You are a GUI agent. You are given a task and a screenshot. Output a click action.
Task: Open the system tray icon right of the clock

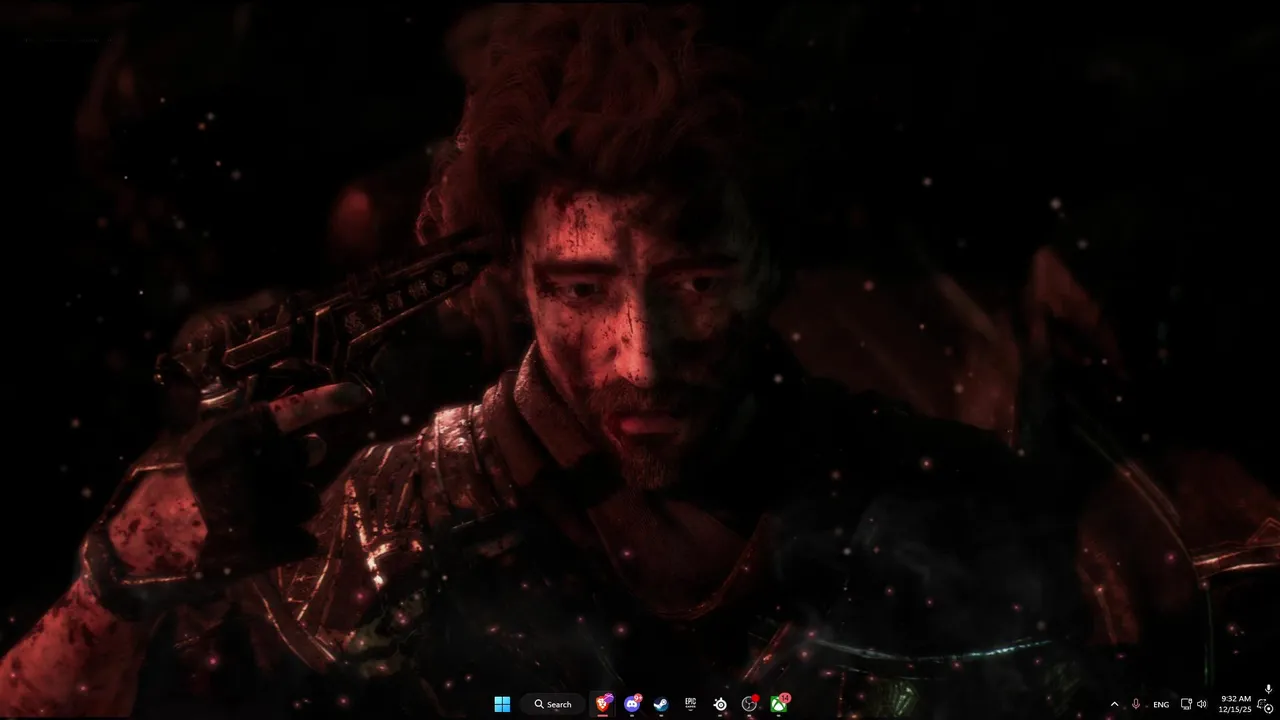coord(1266,705)
